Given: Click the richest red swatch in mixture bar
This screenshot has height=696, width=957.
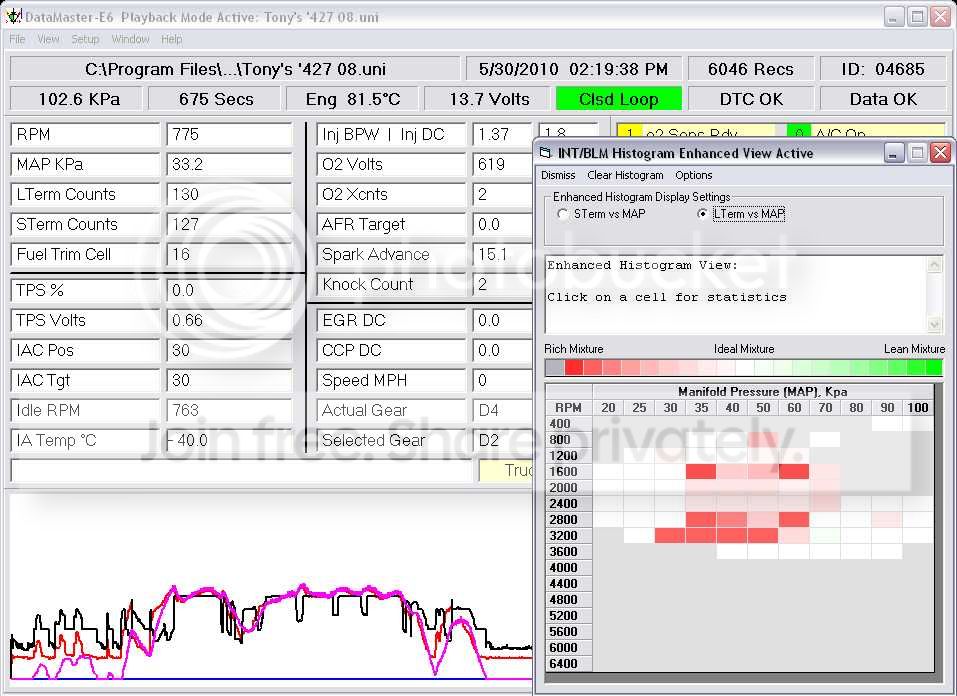Looking at the screenshot, I should [x=574, y=367].
